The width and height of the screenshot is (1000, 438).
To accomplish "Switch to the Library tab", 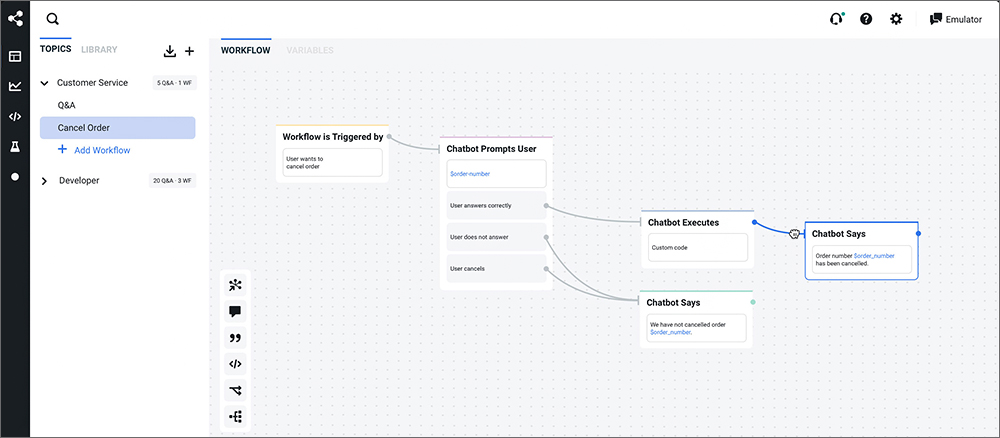I will pos(99,49).
